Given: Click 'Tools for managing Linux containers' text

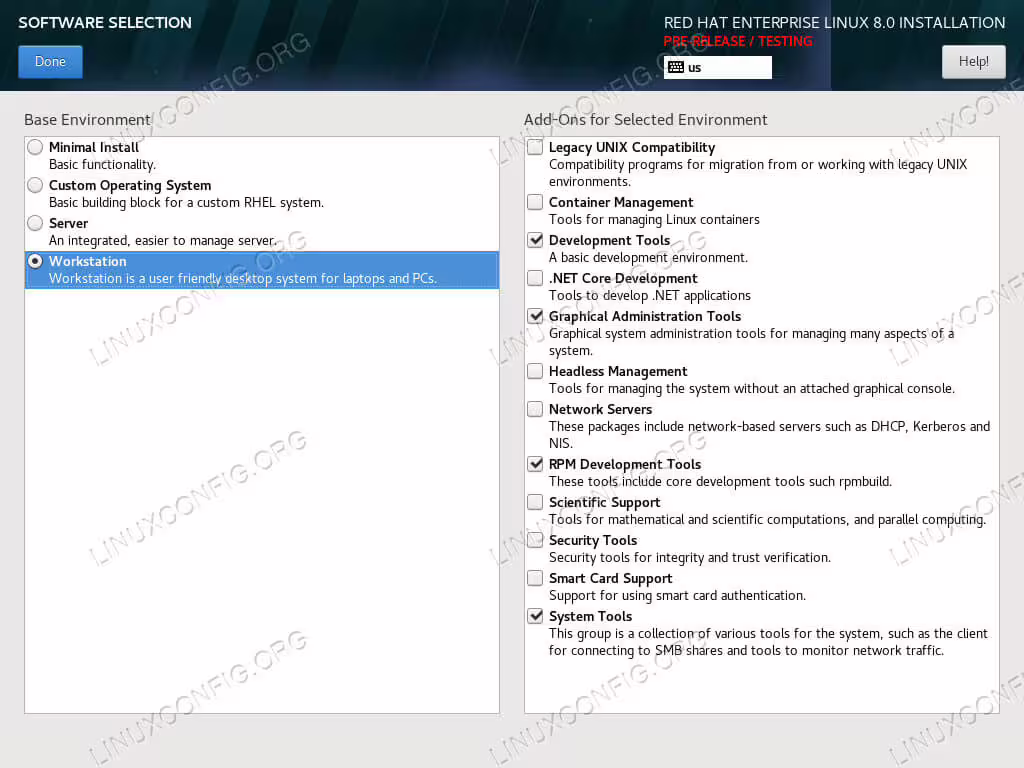Looking at the screenshot, I should click(654, 220).
